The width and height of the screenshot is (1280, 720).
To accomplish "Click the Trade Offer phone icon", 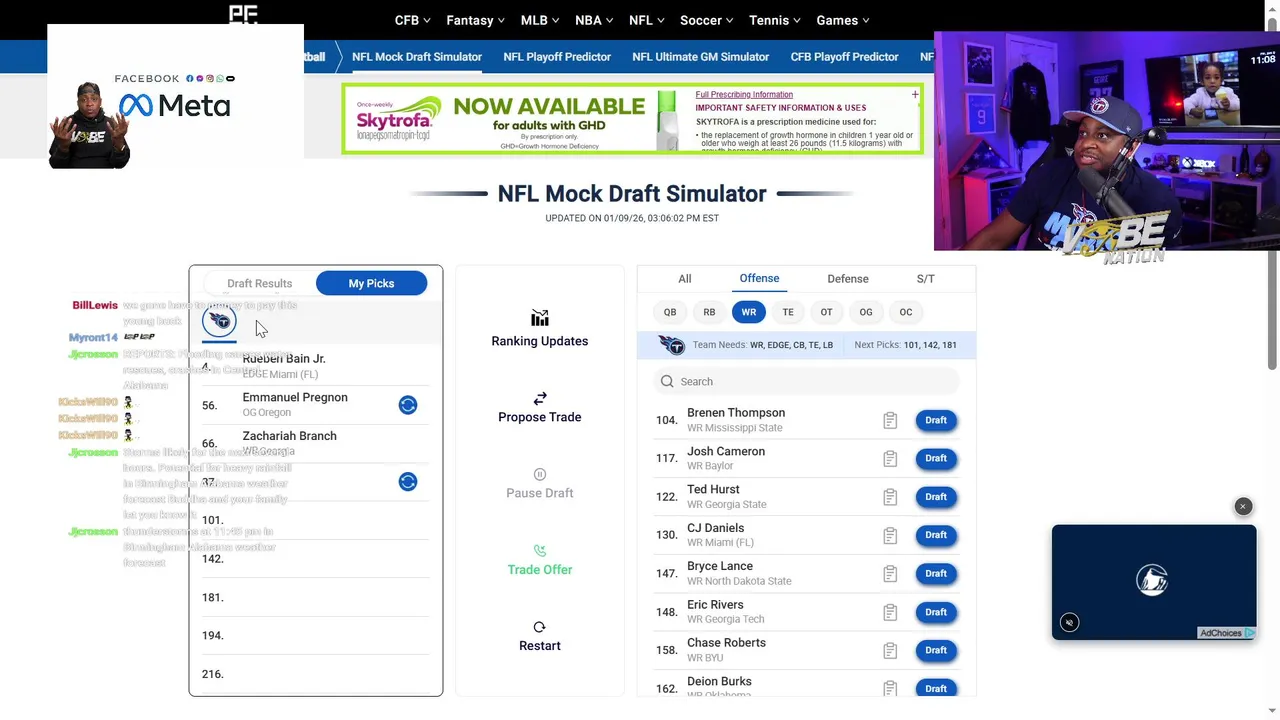I will click(540, 550).
